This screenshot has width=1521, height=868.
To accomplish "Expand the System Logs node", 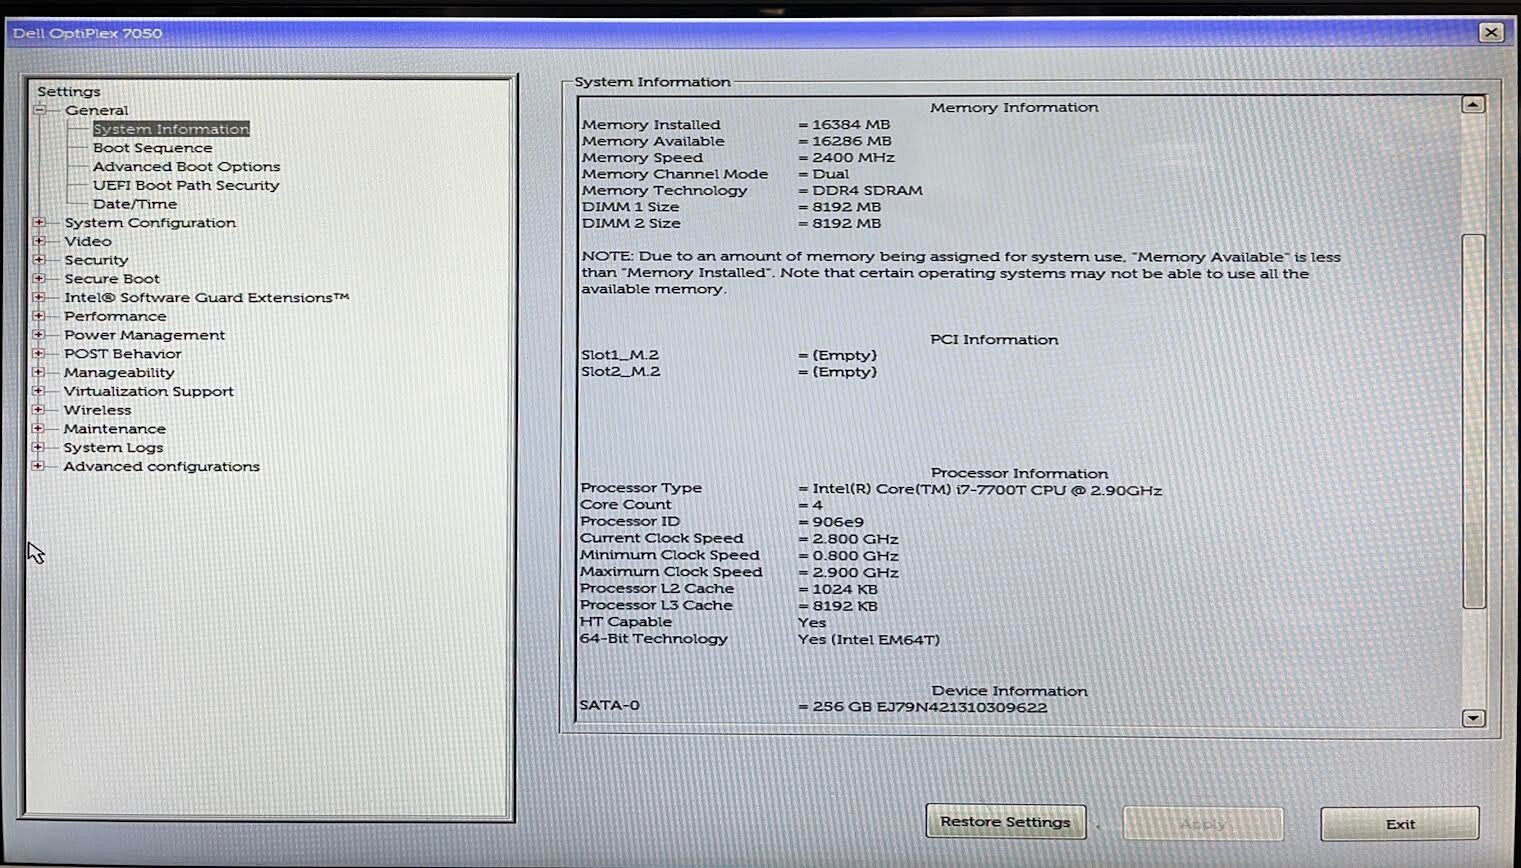I will click(x=39, y=447).
